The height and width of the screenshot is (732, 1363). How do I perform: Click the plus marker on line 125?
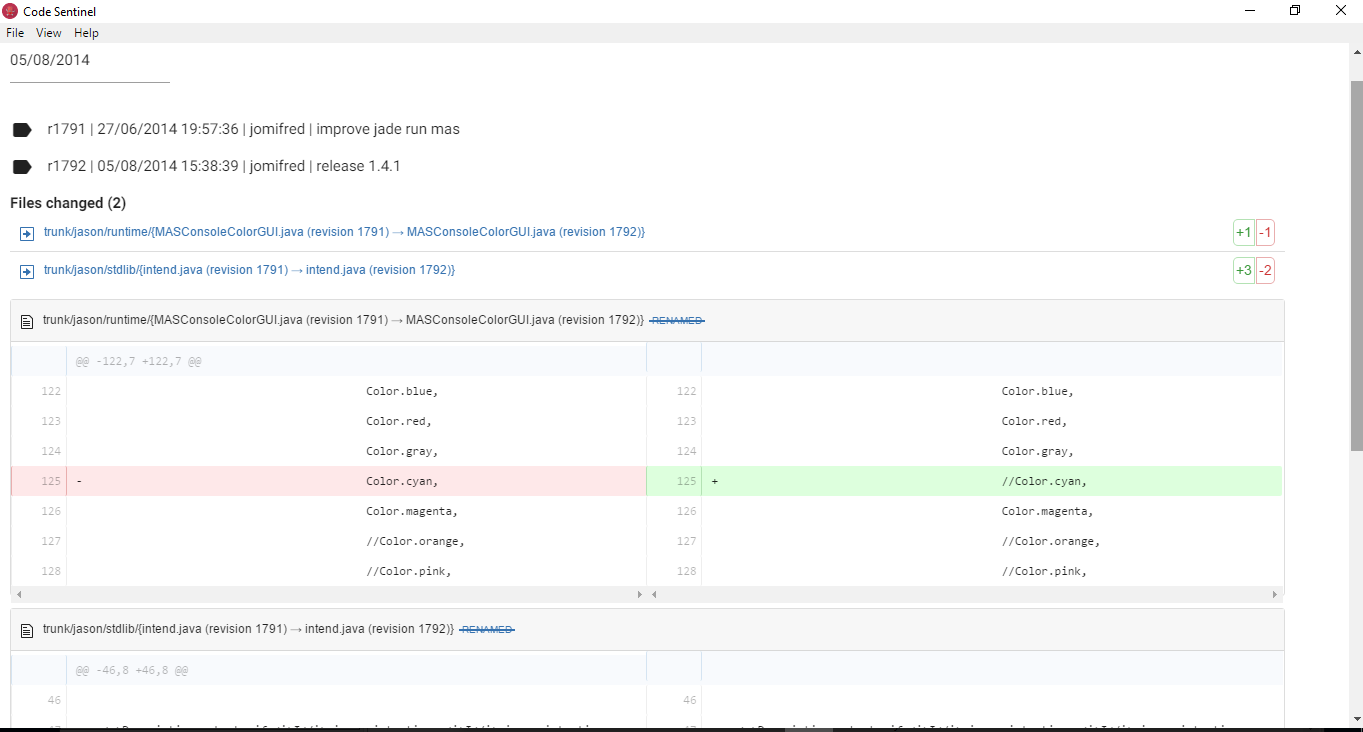(x=714, y=481)
